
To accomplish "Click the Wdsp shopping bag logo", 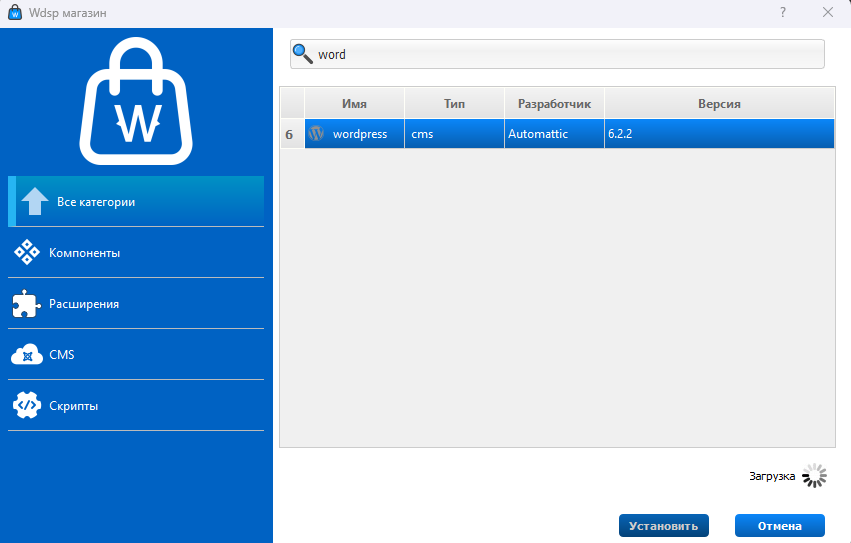I will 136,101.
